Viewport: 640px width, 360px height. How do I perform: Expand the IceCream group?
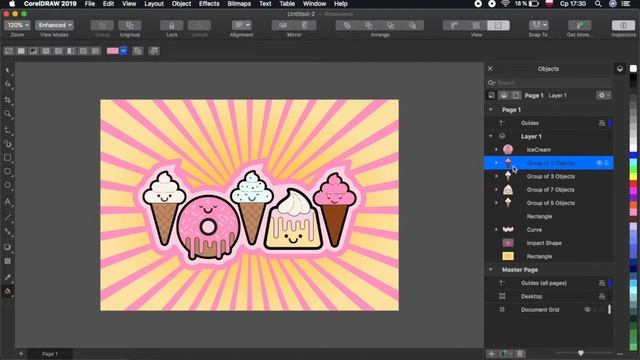496,150
